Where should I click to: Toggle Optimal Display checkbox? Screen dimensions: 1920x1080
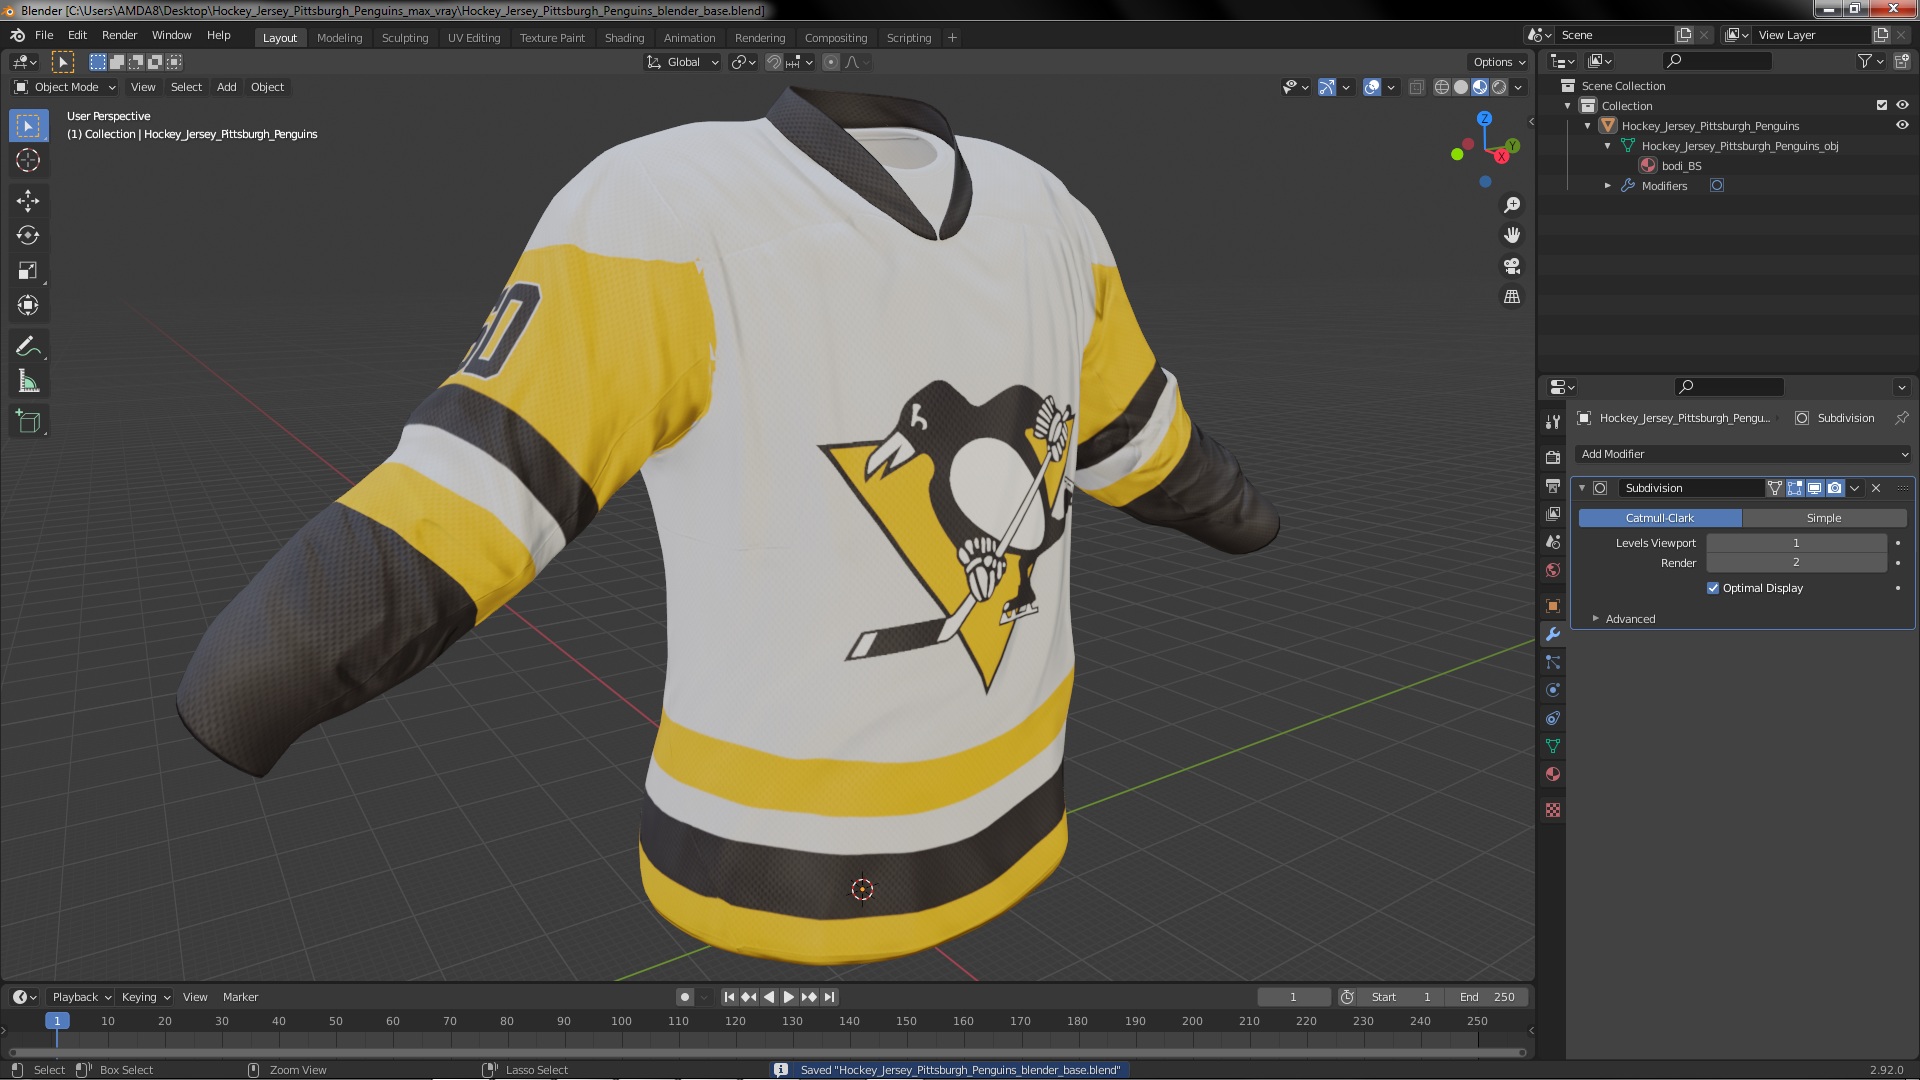[x=1713, y=588]
